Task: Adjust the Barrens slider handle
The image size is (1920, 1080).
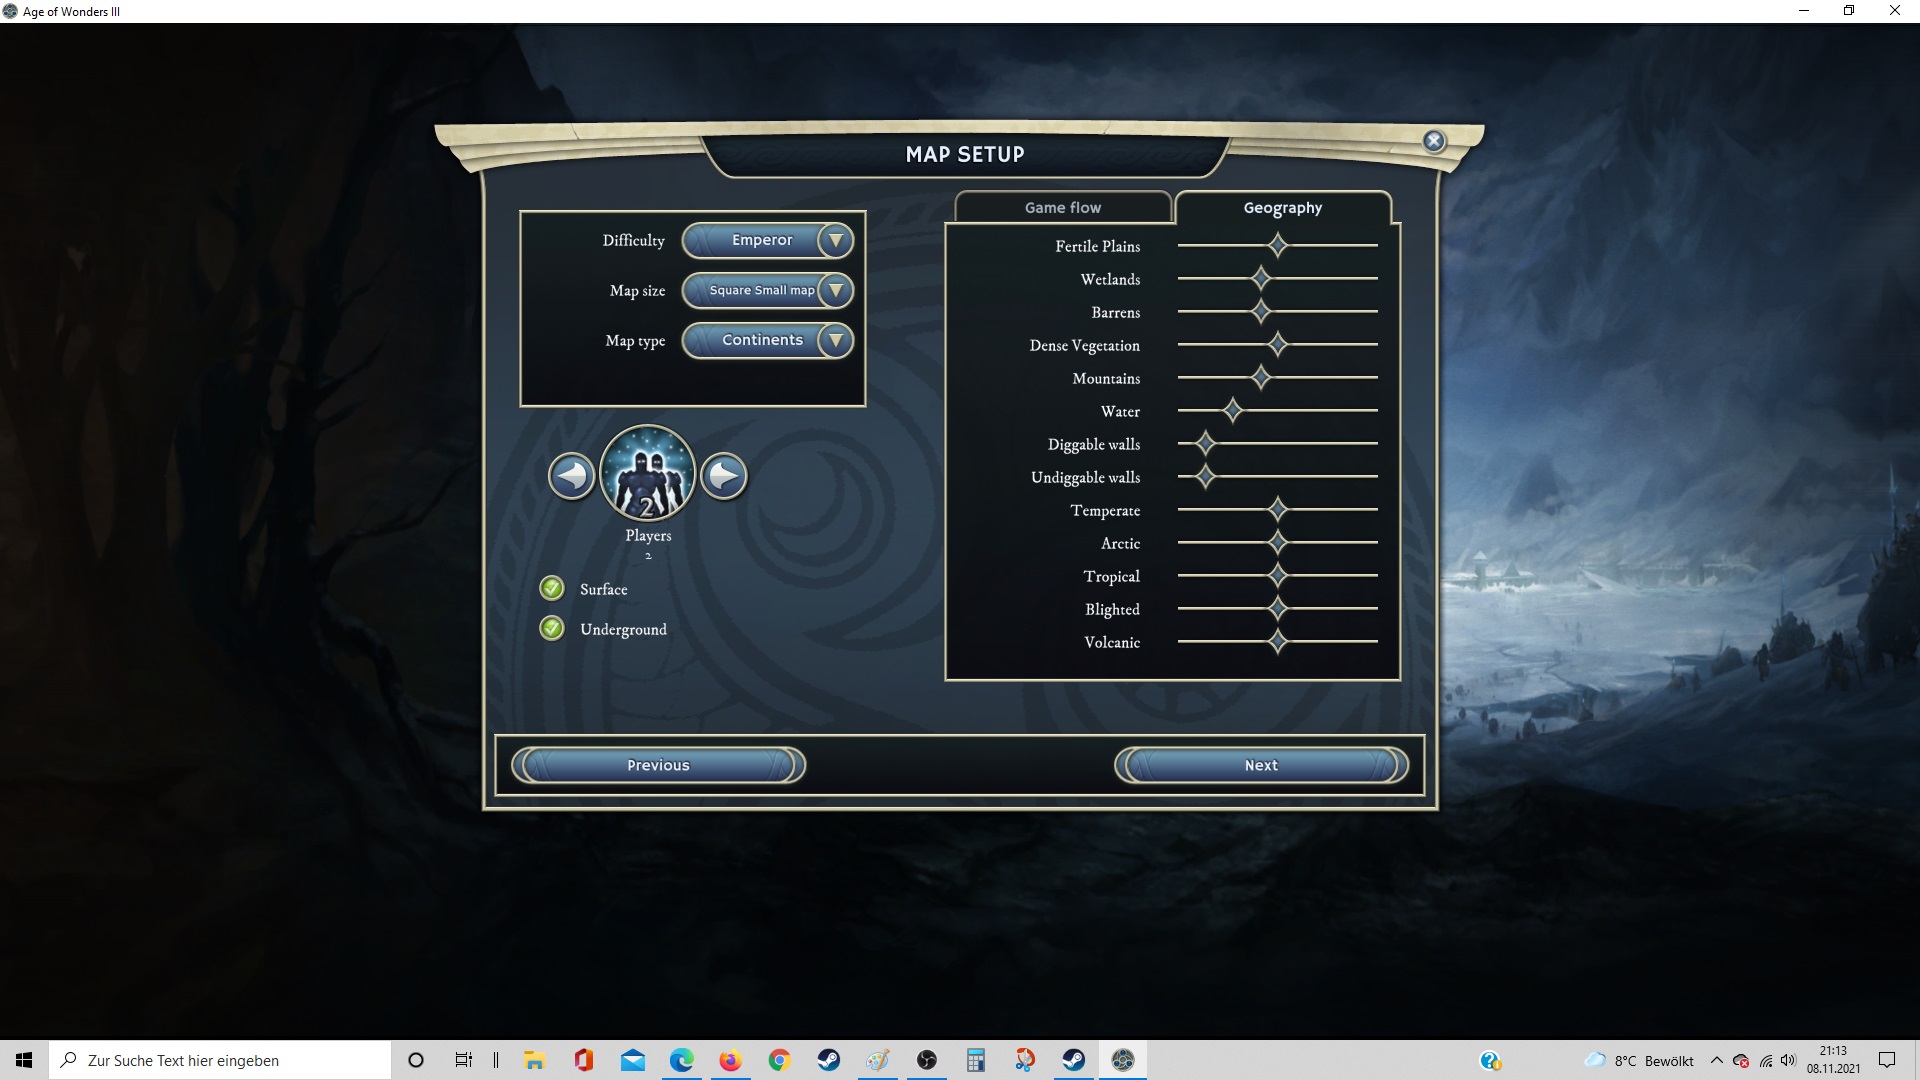Action: click(1261, 311)
